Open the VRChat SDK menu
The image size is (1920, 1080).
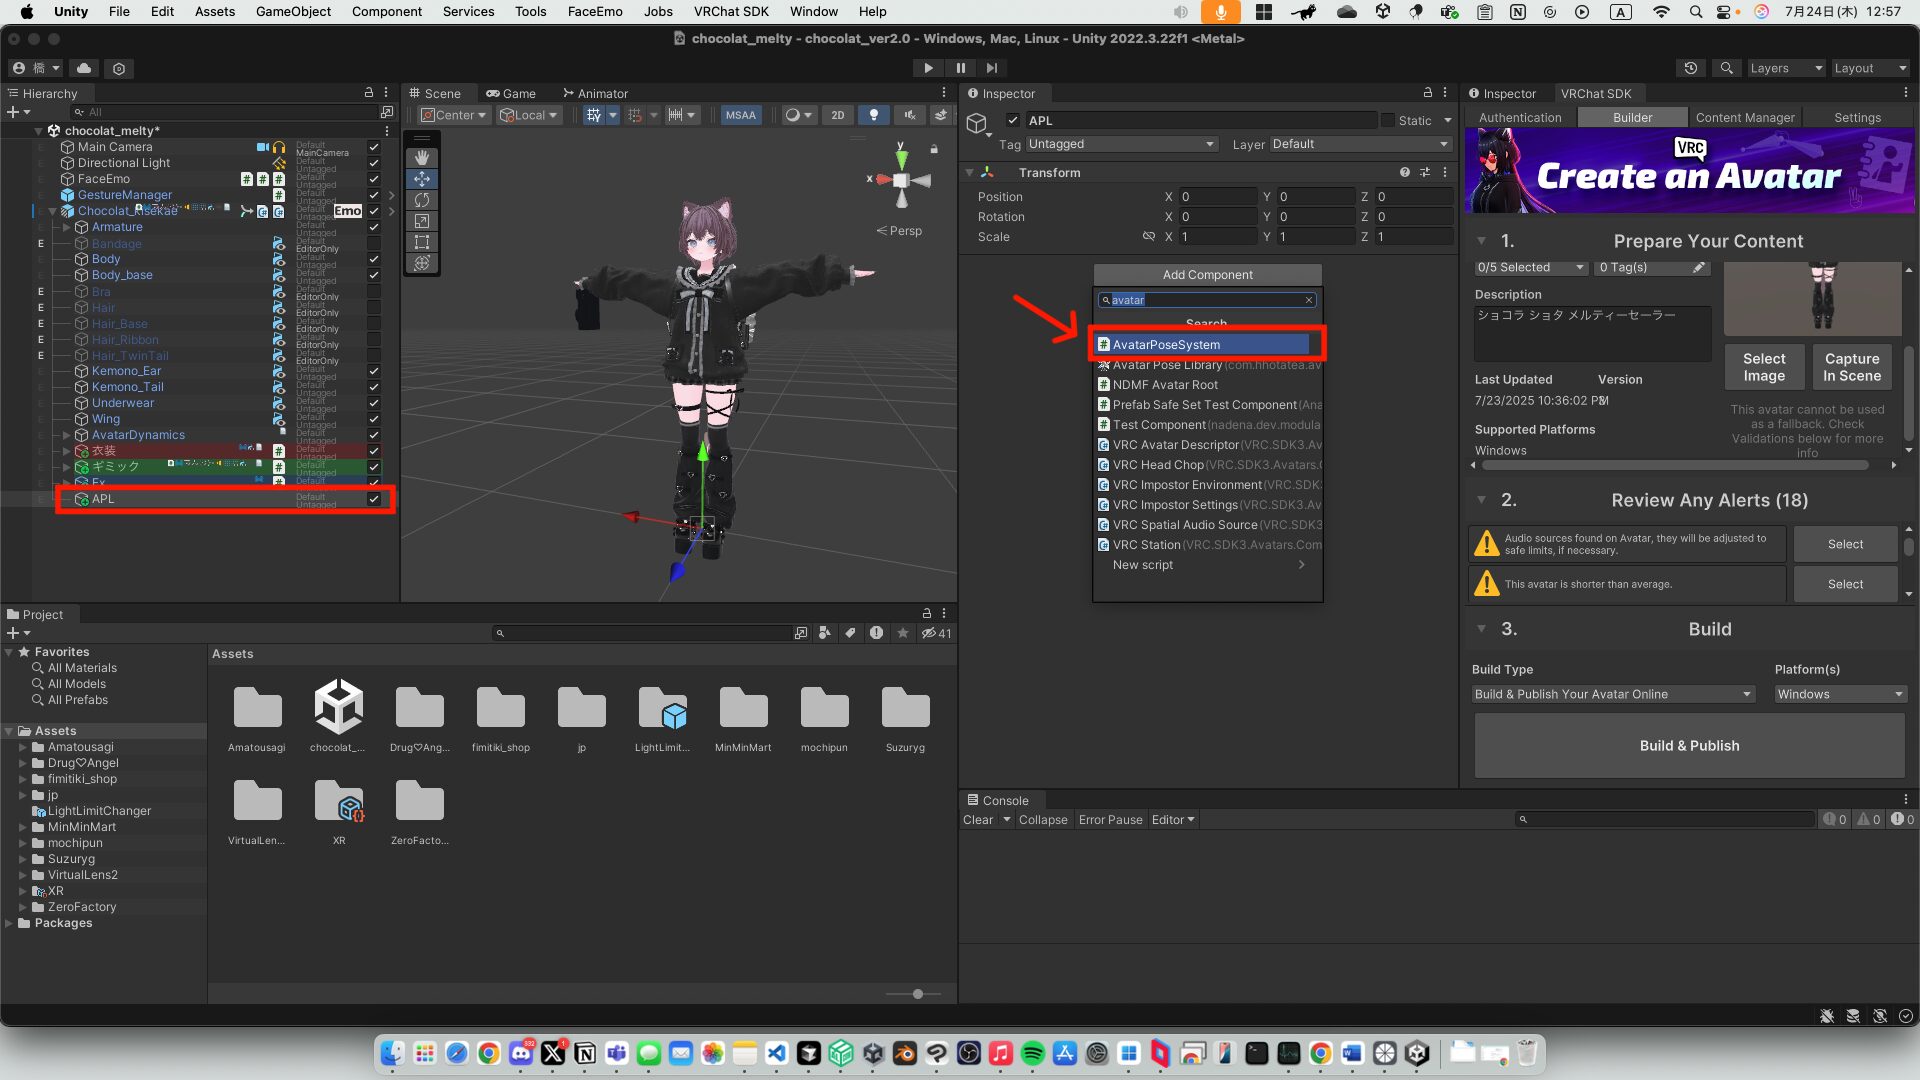(731, 11)
